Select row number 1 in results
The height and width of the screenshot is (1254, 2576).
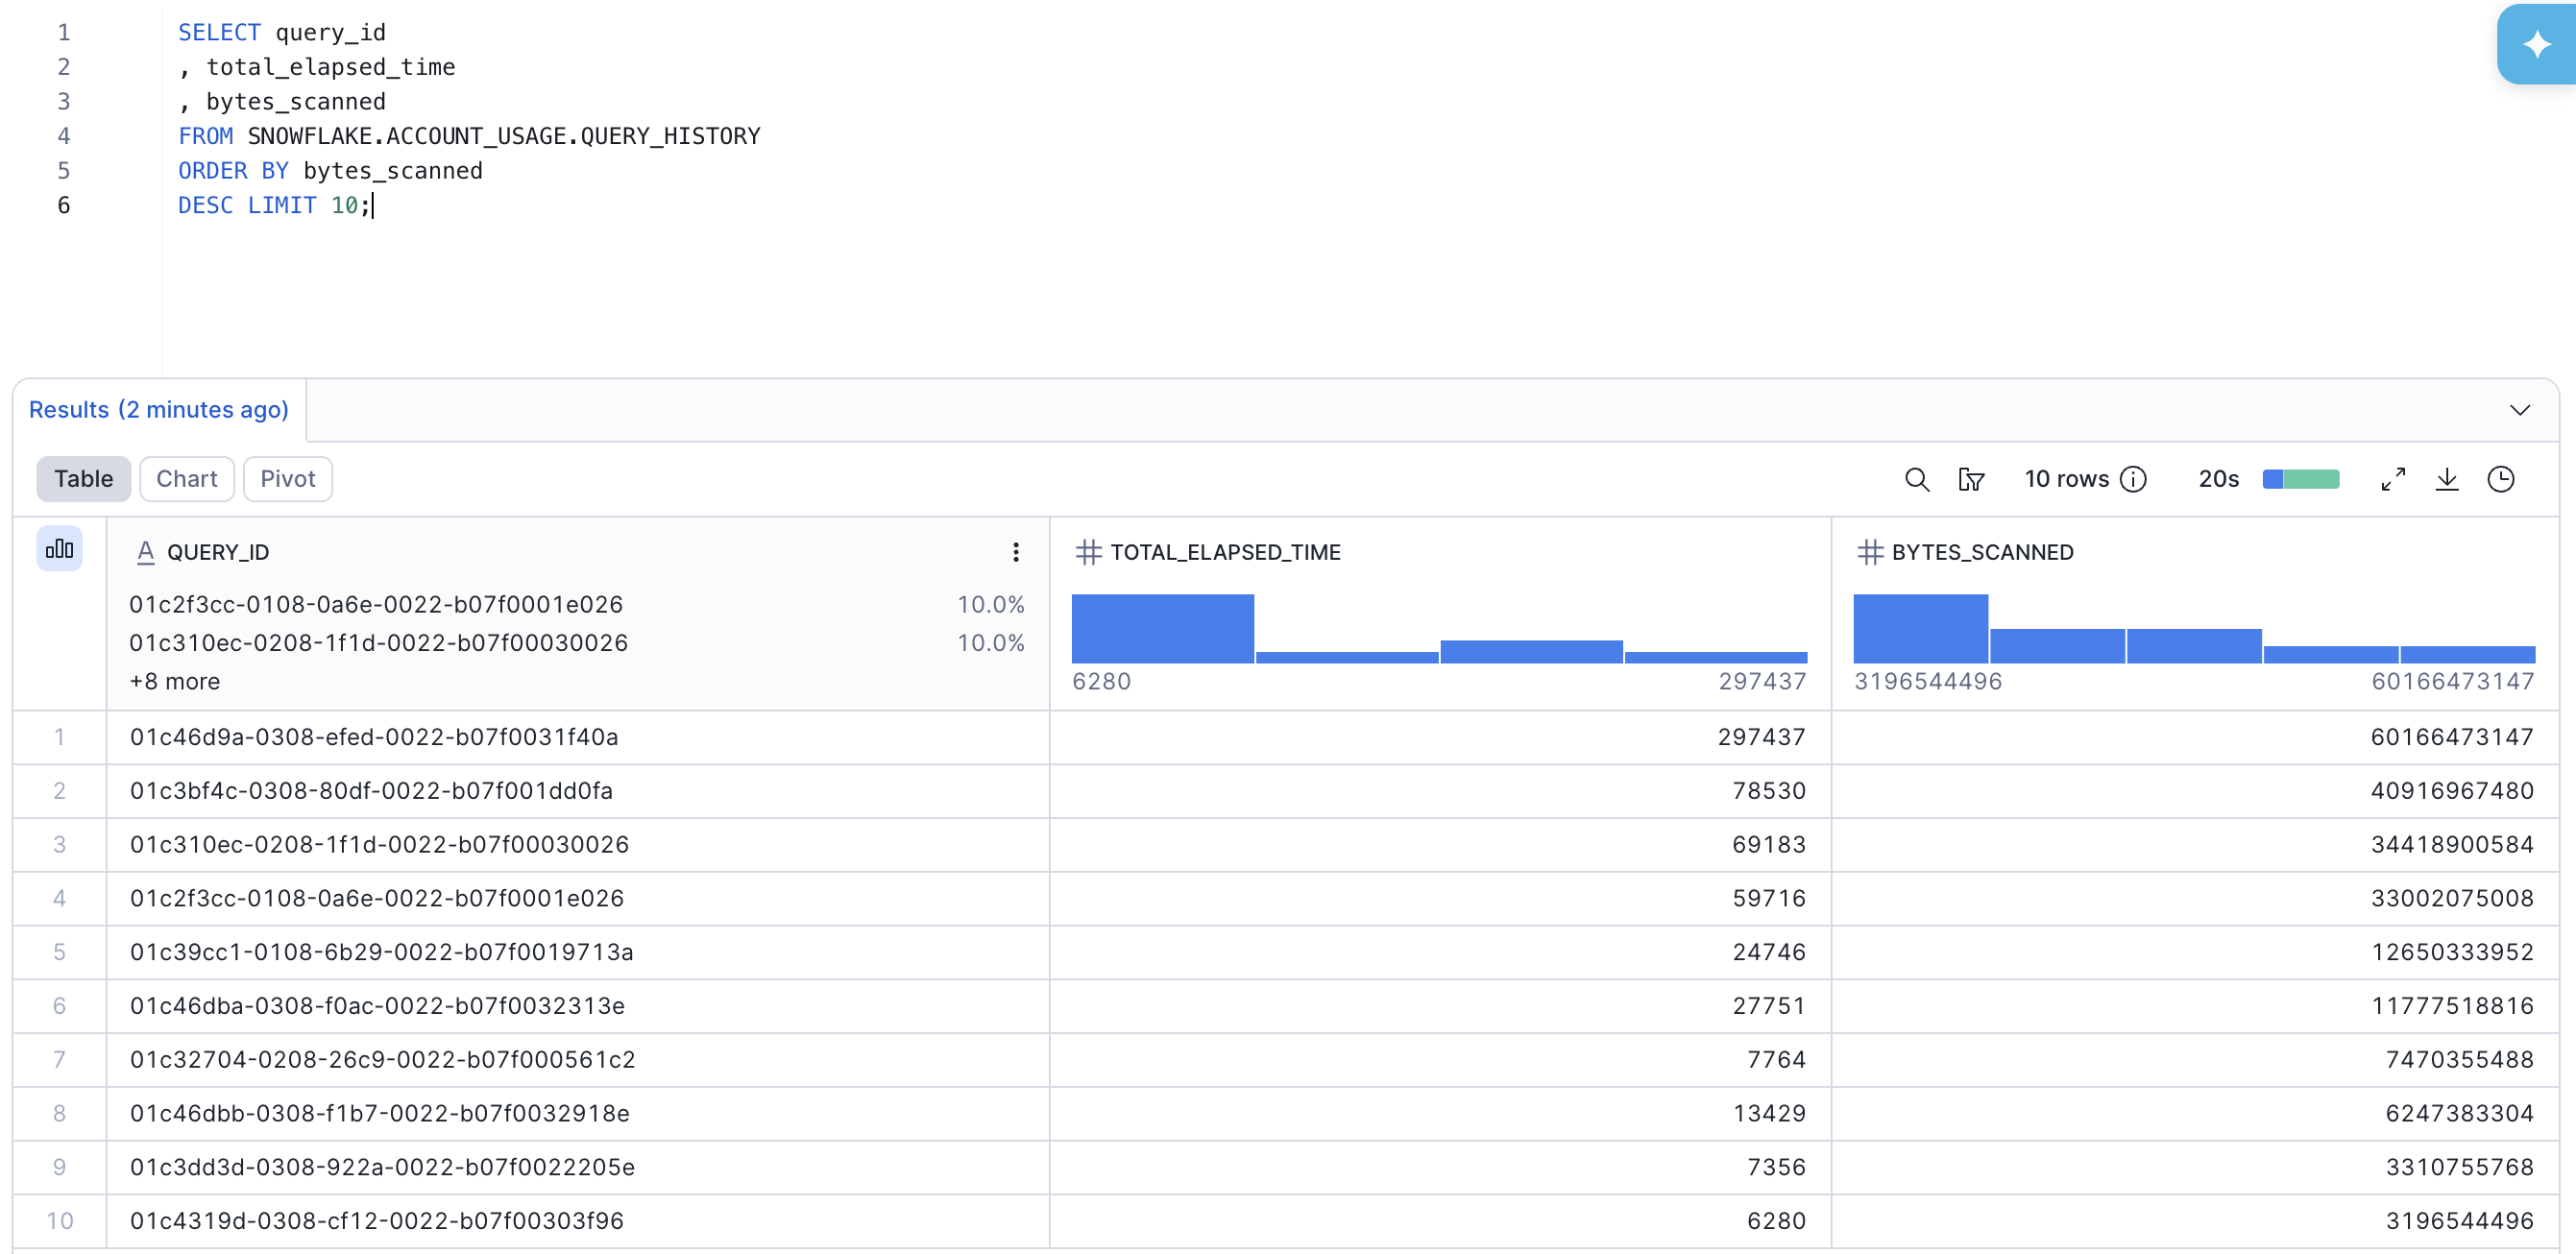point(59,737)
